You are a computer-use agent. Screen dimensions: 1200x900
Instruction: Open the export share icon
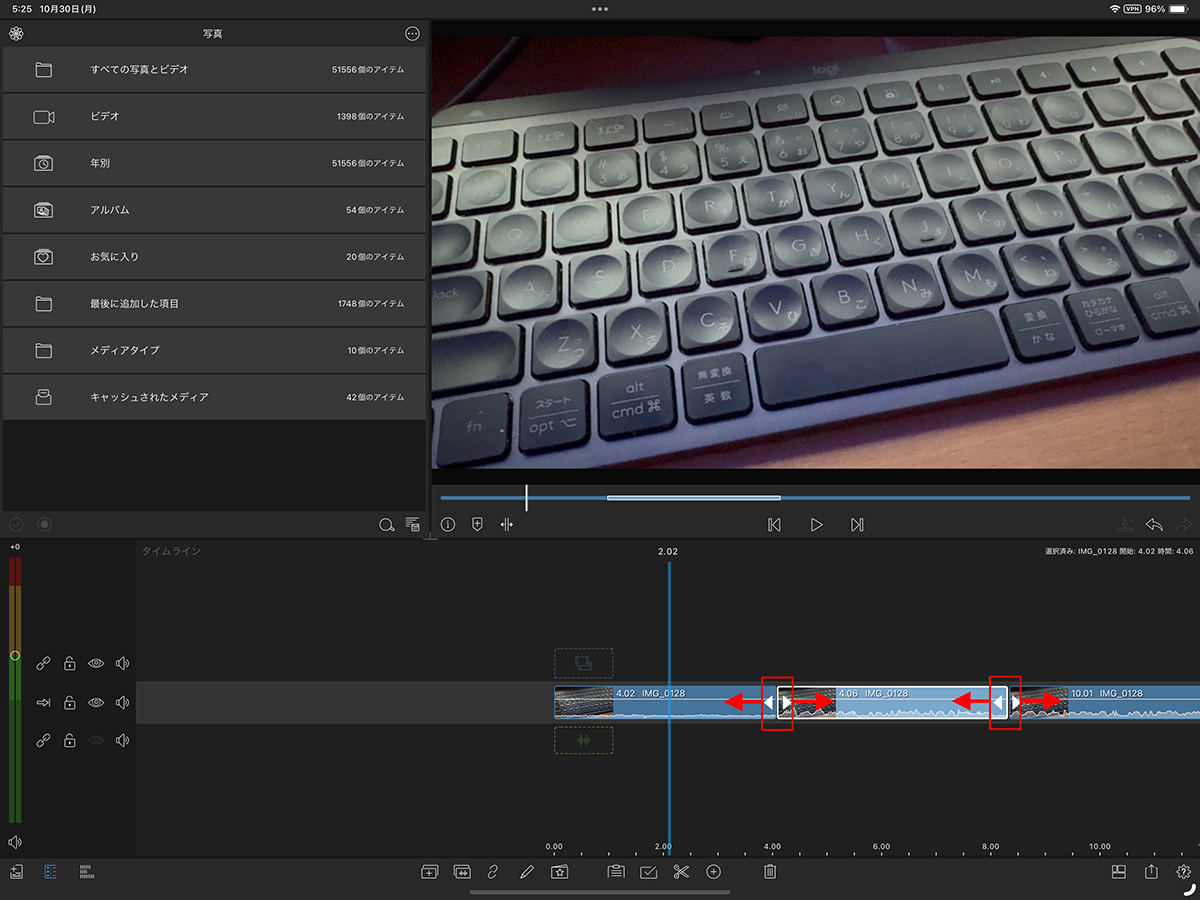click(x=1151, y=872)
